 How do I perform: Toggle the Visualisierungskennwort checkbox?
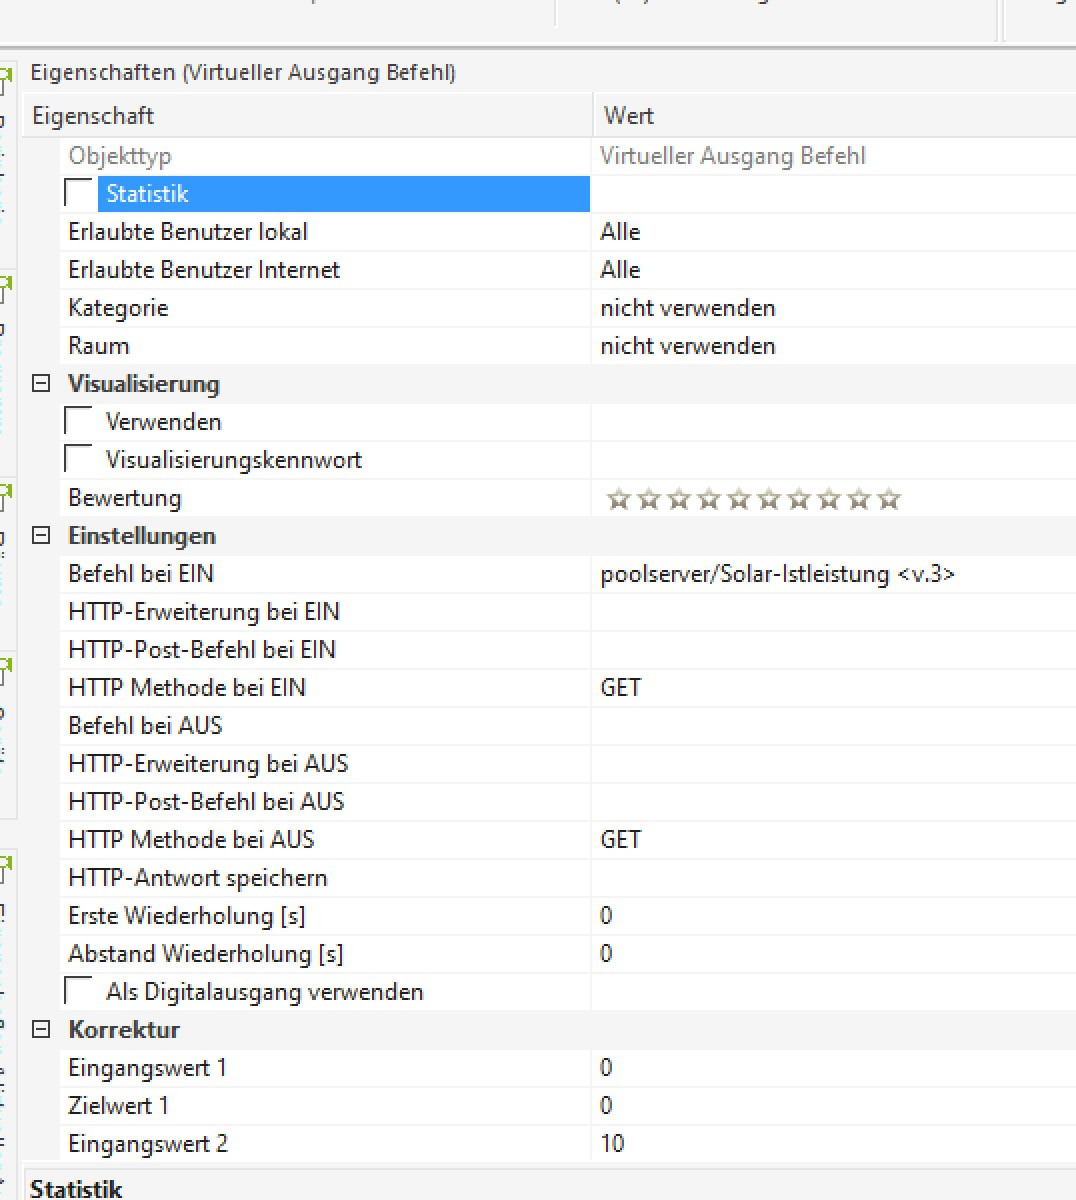(78, 459)
